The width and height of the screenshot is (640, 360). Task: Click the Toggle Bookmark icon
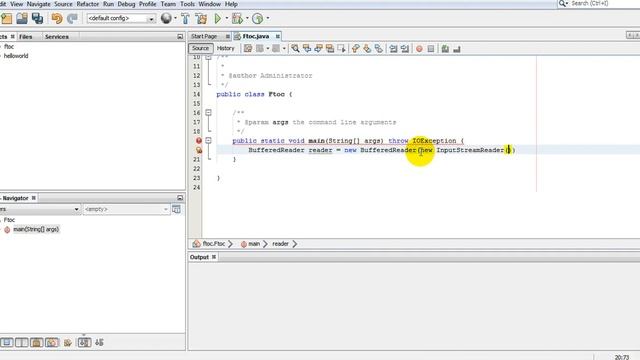(x=379, y=49)
